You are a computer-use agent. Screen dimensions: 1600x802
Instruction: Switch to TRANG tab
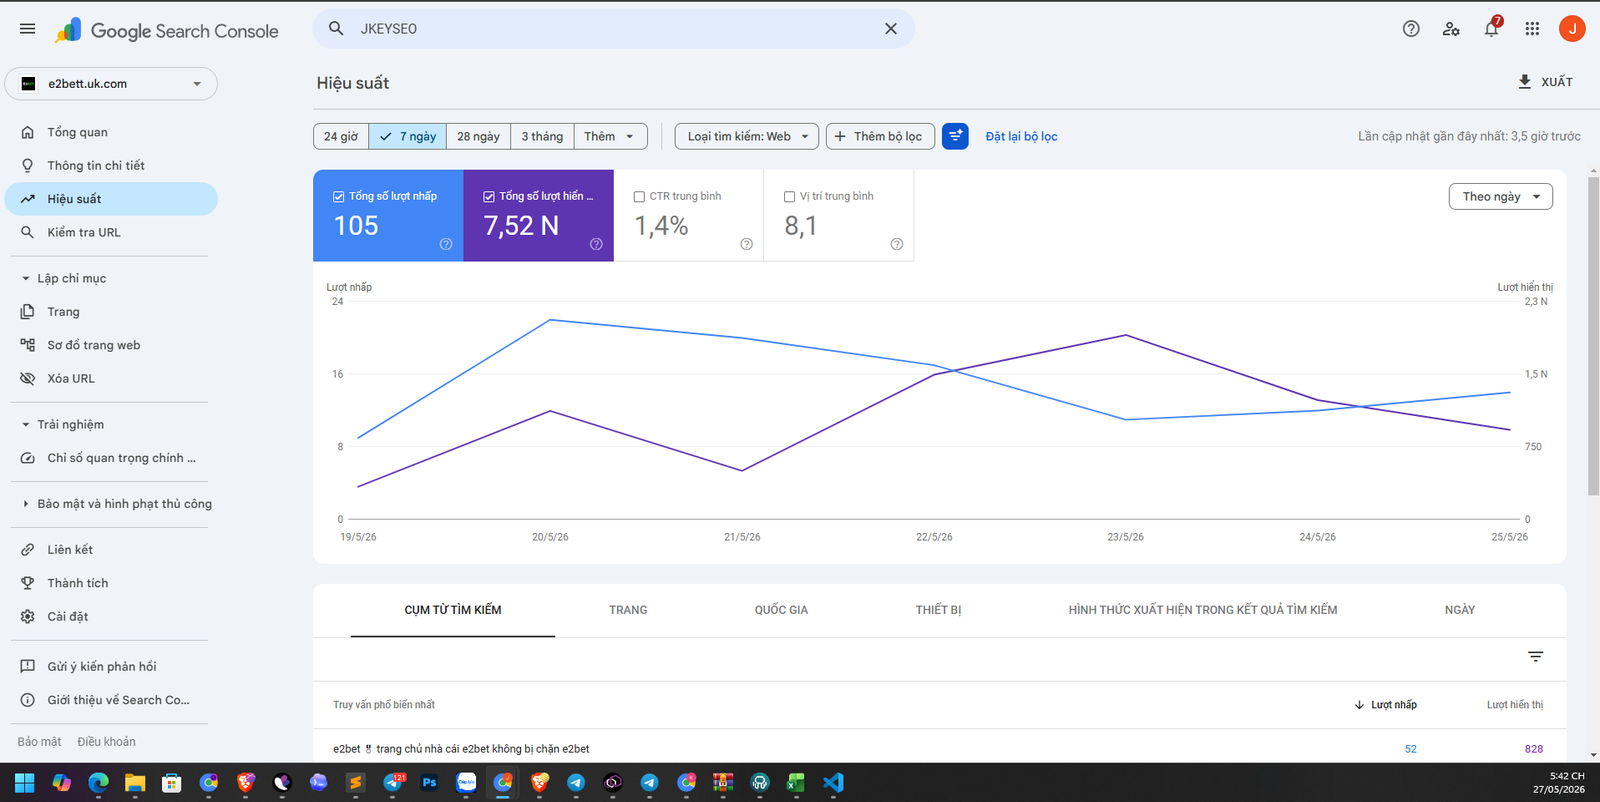tap(628, 610)
